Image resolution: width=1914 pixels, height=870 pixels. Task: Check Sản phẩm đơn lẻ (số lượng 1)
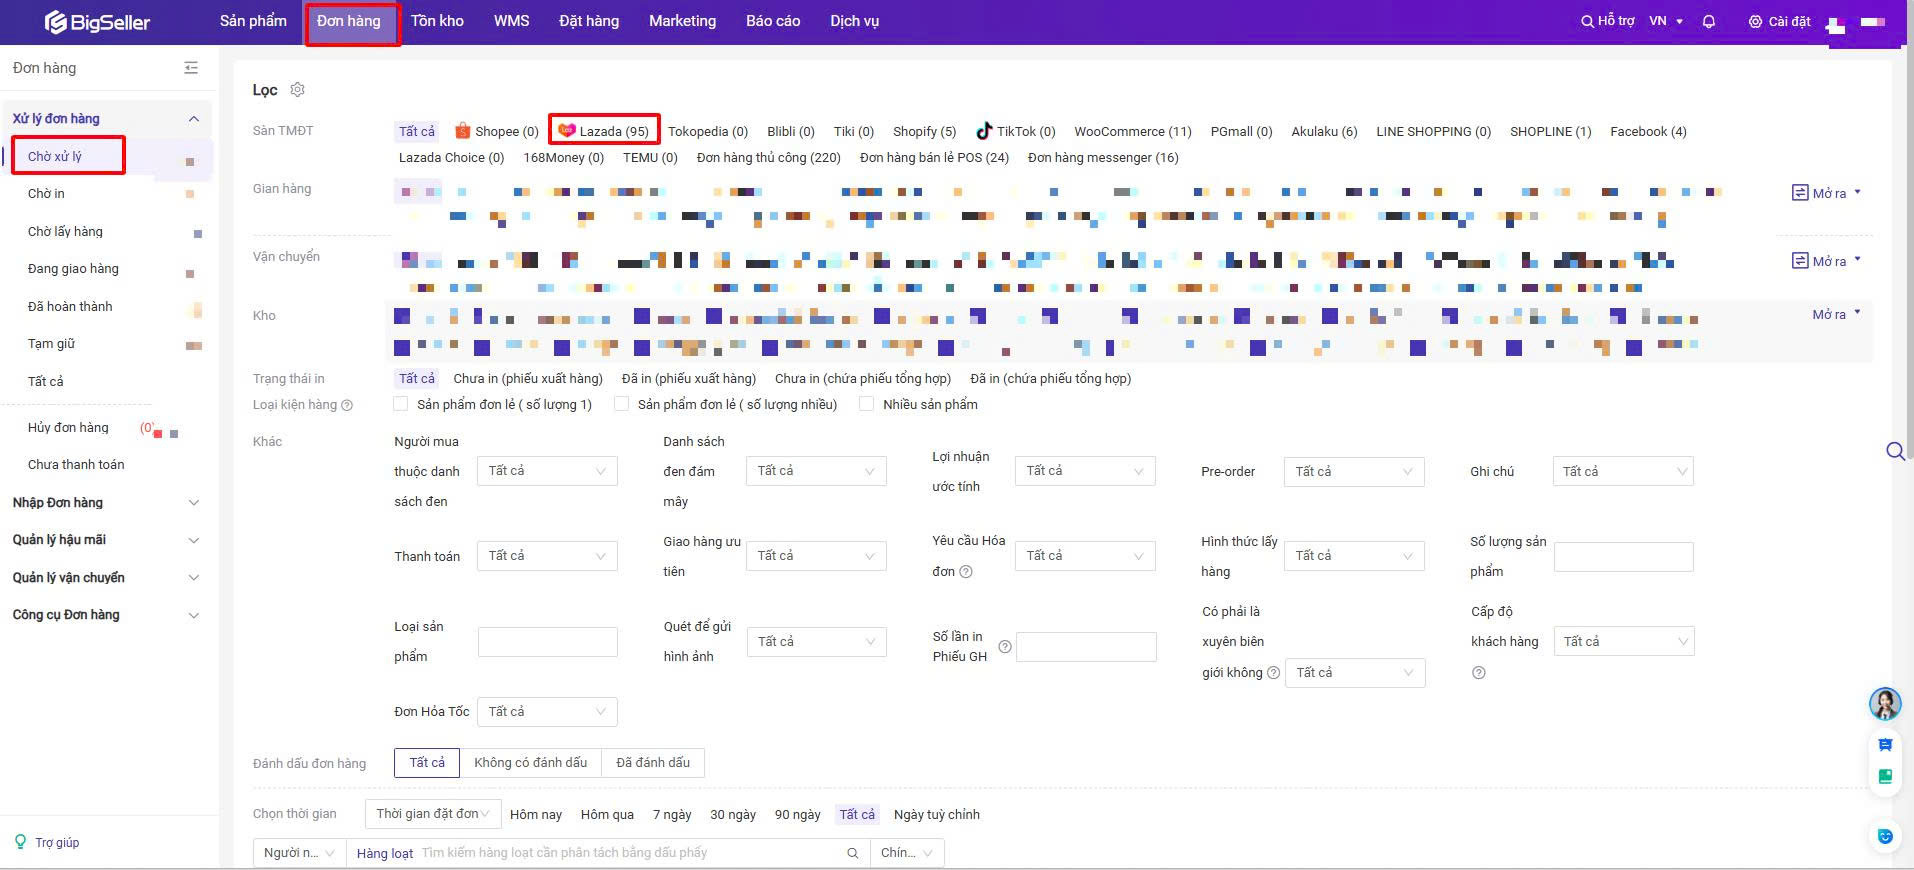pyautogui.click(x=401, y=404)
